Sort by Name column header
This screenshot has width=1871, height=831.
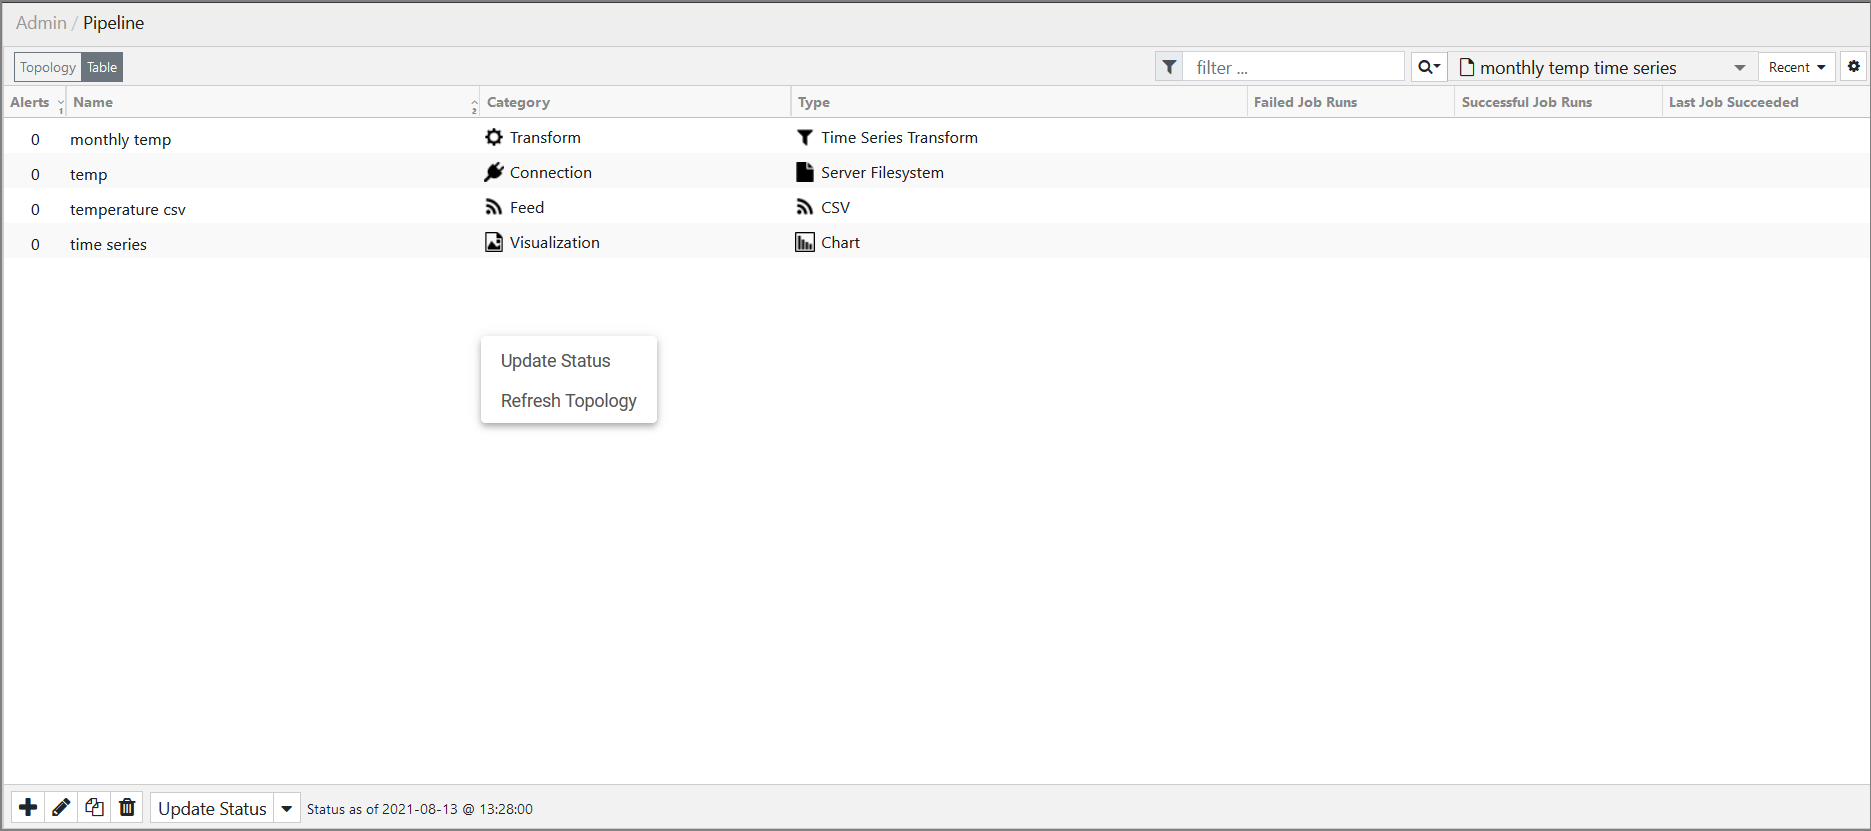pos(93,102)
